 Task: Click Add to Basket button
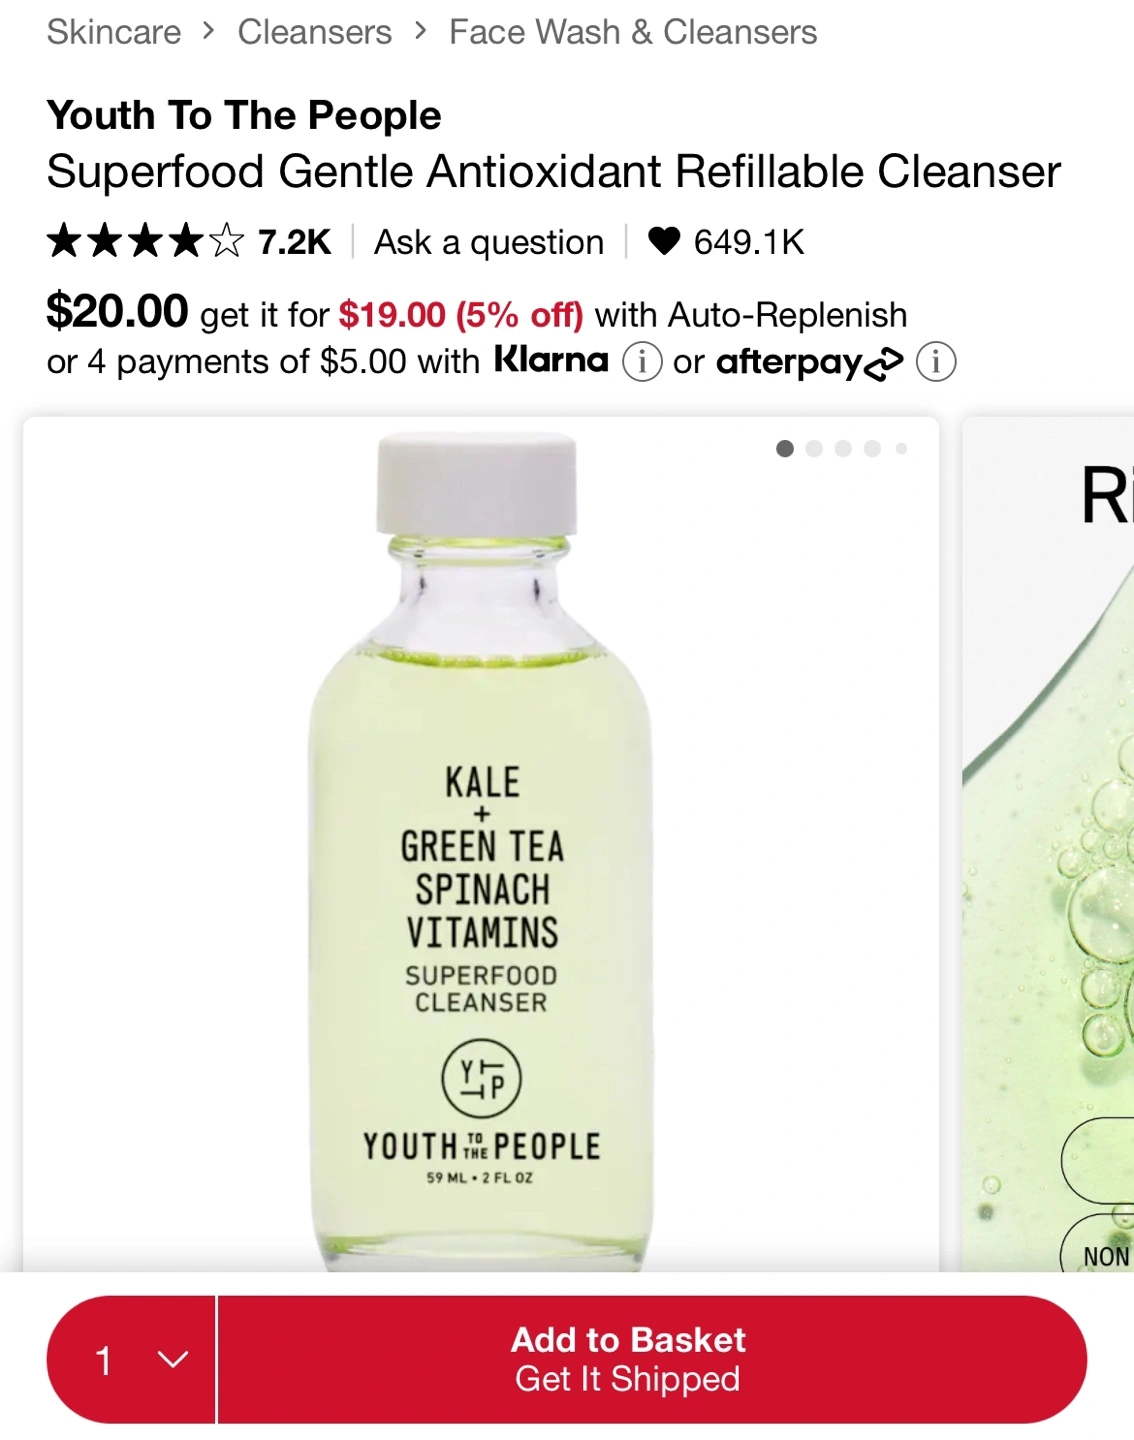[x=652, y=1360]
